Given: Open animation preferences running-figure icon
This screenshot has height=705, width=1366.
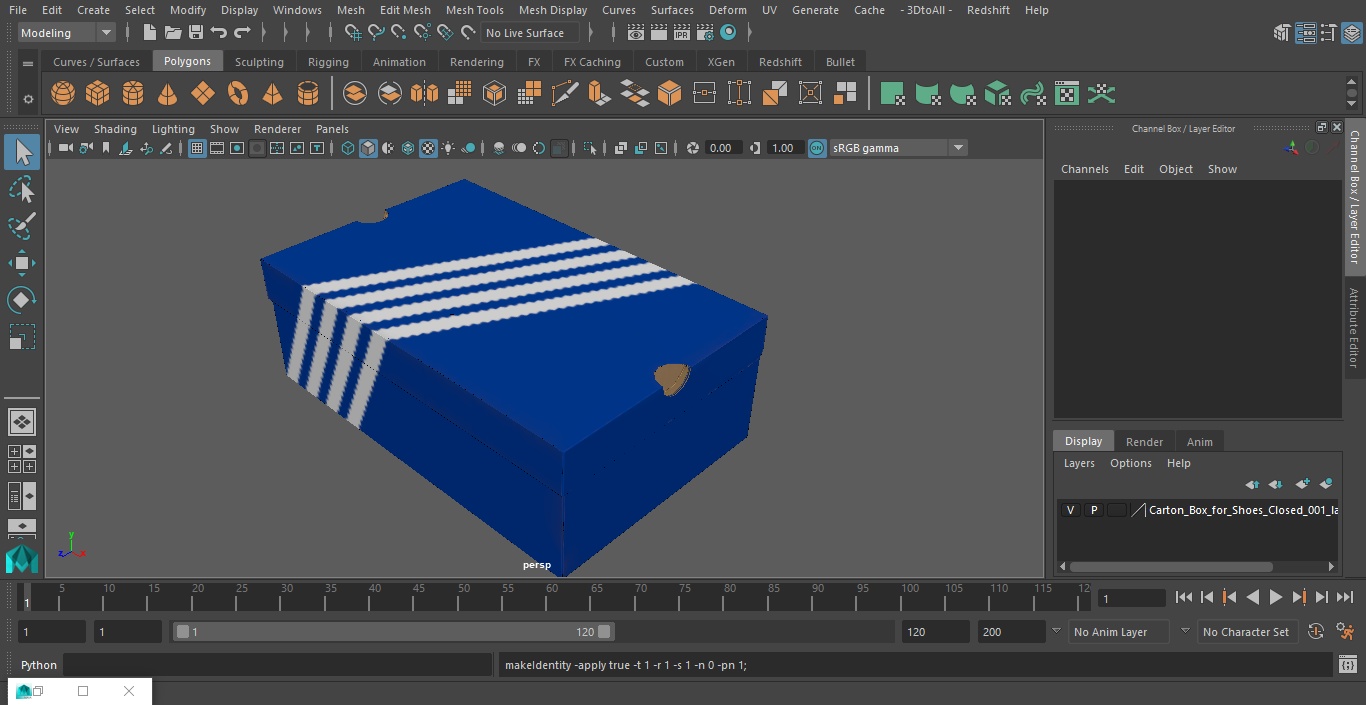Looking at the screenshot, I should [1345, 632].
